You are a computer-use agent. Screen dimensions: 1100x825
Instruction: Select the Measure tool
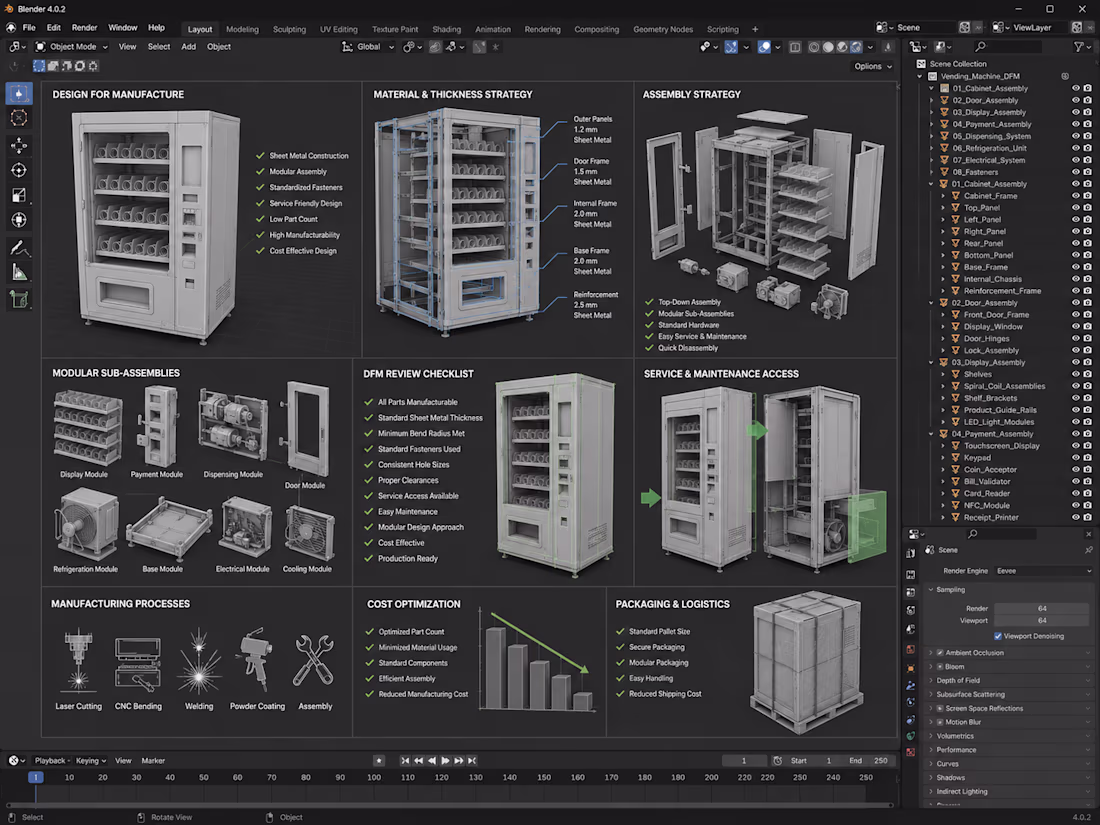(19, 272)
